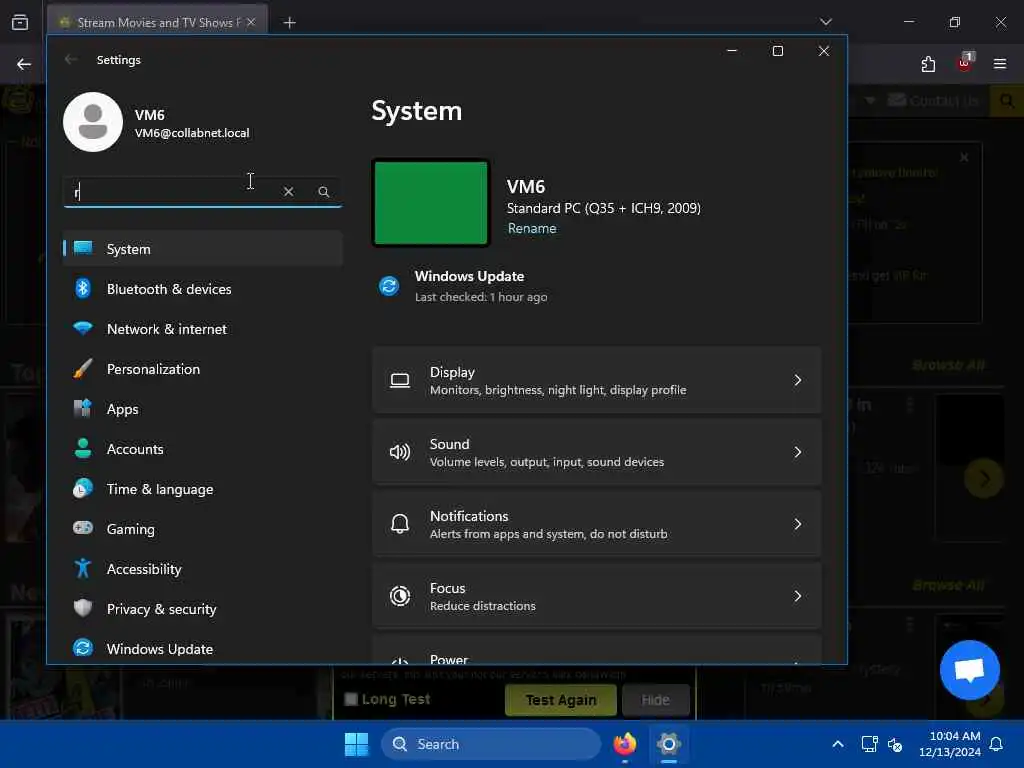Viewport: 1024px width, 768px height.
Task: Click the Notifications bell icon in Settings
Action: coord(400,524)
